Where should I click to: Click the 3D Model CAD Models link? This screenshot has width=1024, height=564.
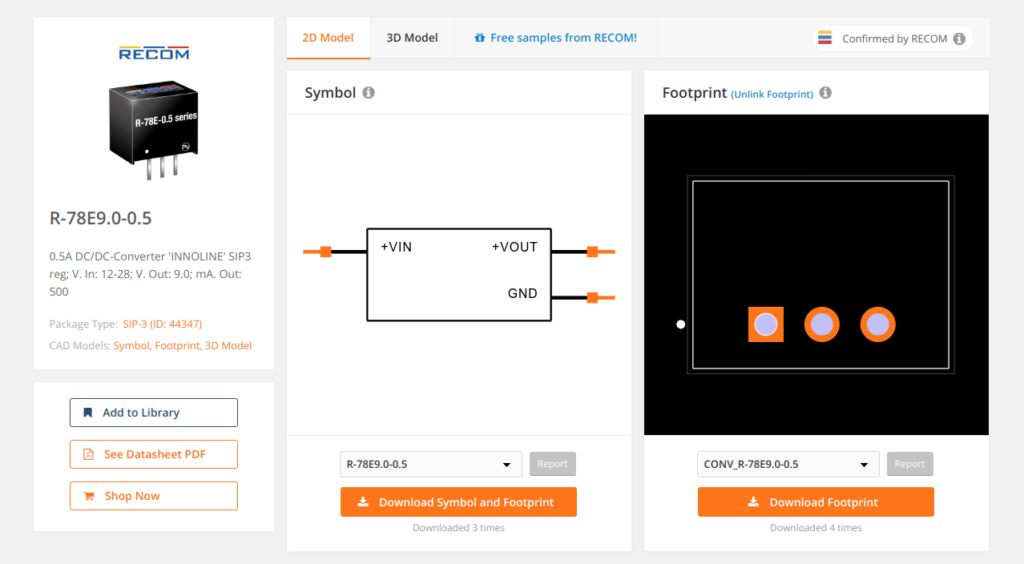pos(228,345)
